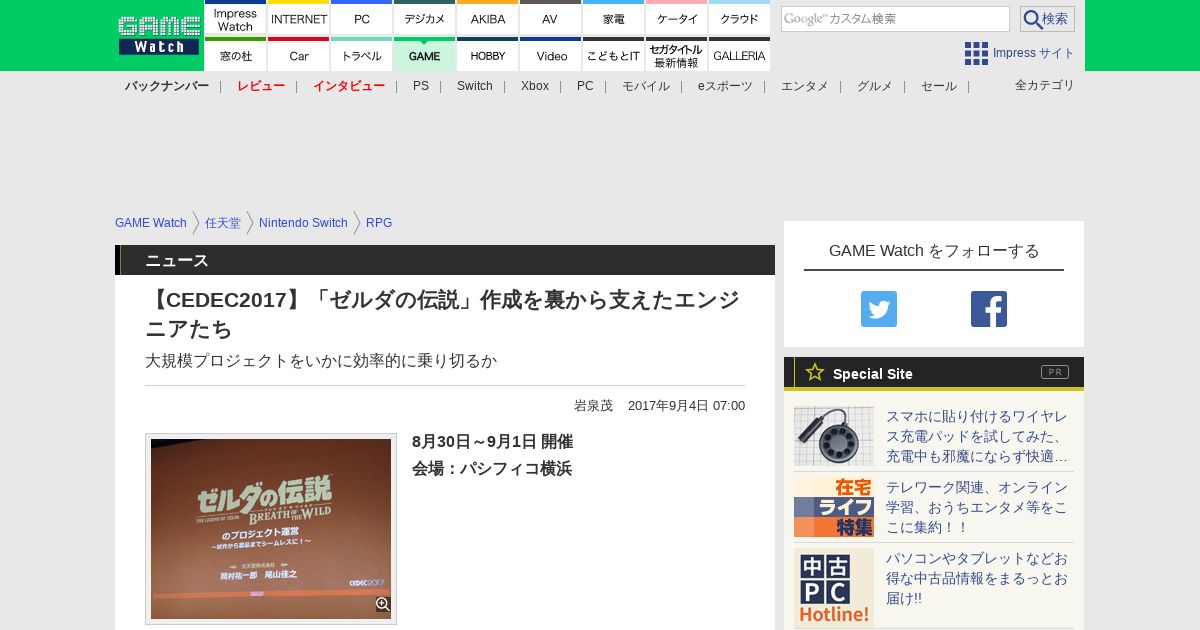Open the レビュー category
Viewport: 1200px width, 630px height.
261,86
